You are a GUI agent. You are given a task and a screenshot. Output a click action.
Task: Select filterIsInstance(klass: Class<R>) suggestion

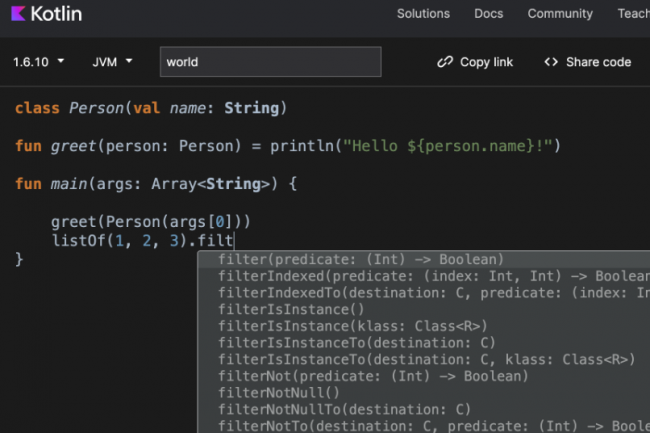(x=424, y=326)
